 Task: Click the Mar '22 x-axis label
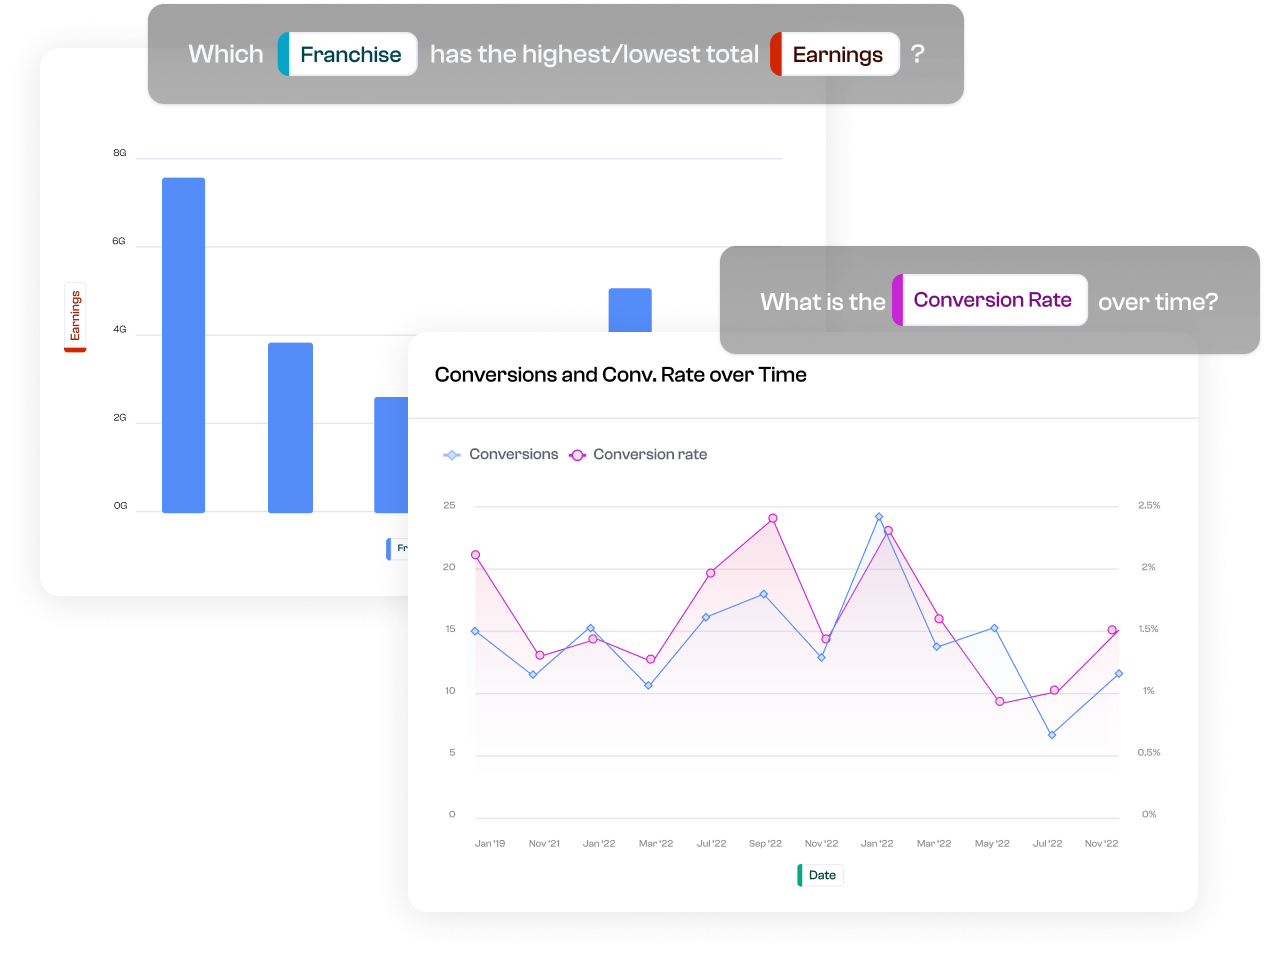[656, 843]
